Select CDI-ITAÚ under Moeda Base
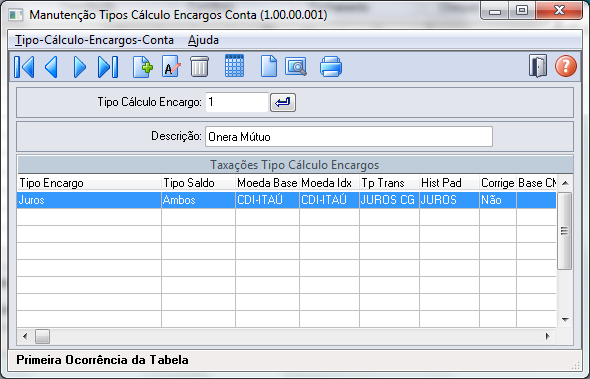Screen dimensions: 590x379 point(267,200)
